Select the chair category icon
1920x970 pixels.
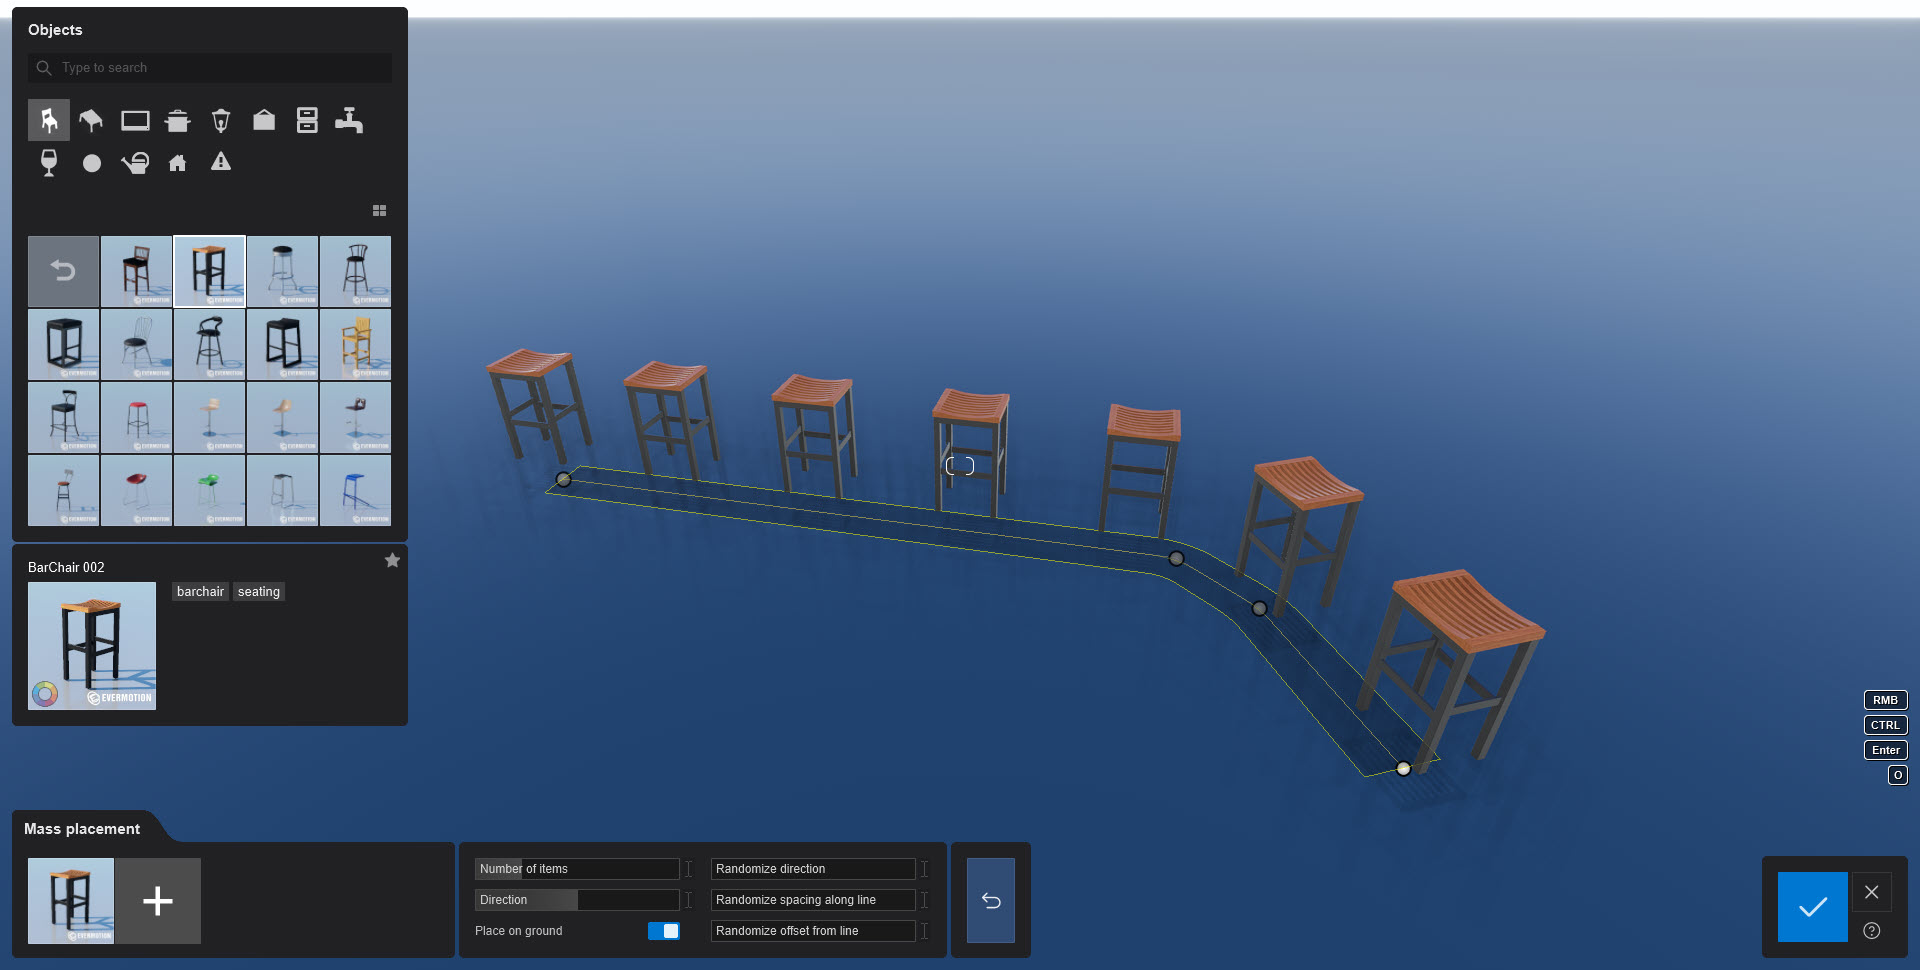point(48,120)
